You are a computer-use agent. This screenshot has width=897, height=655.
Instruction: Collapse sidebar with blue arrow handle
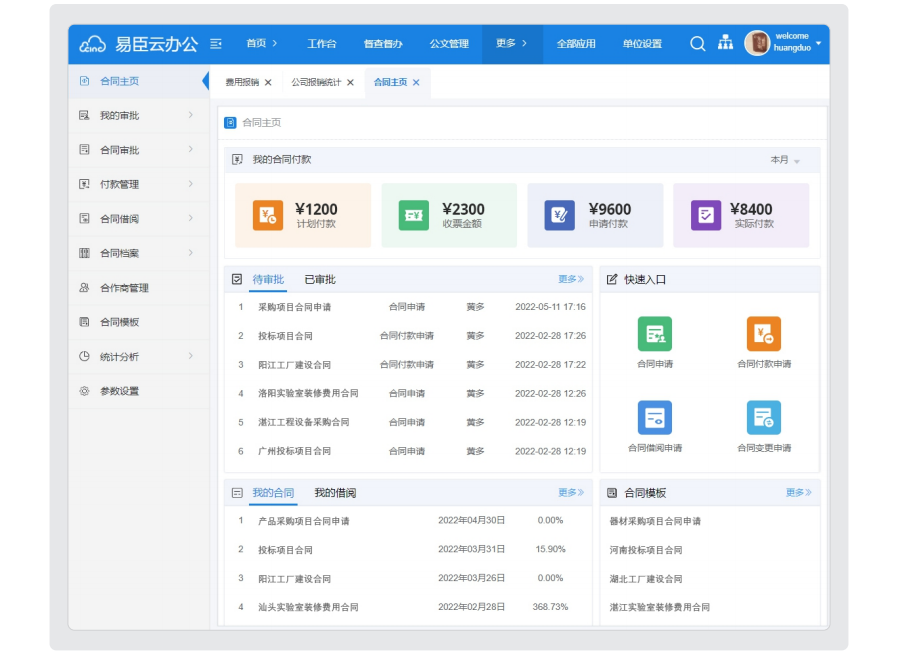click(206, 81)
